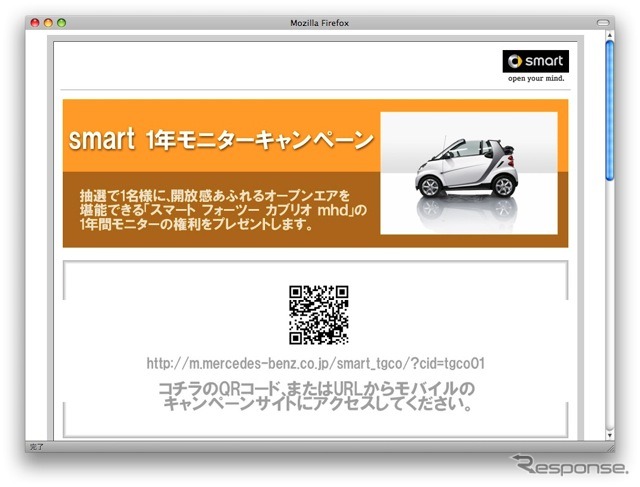The image size is (640, 487).
Task: Click the yellow minimize window button
Action: pos(48,23)
